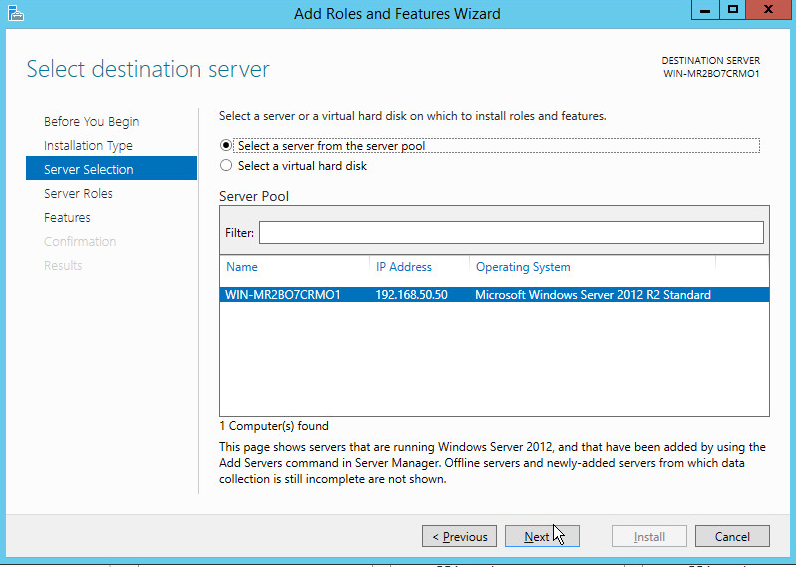
Task: Jump to the Server Roles step
Action: (x=78, y=194)
